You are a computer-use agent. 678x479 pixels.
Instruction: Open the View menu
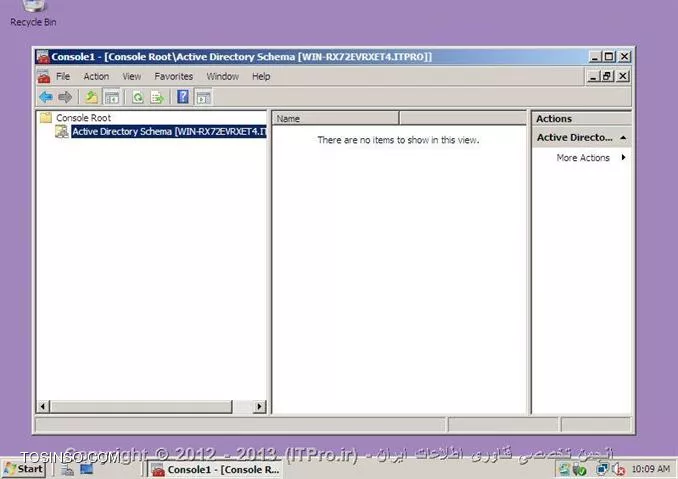coord(131,77)
